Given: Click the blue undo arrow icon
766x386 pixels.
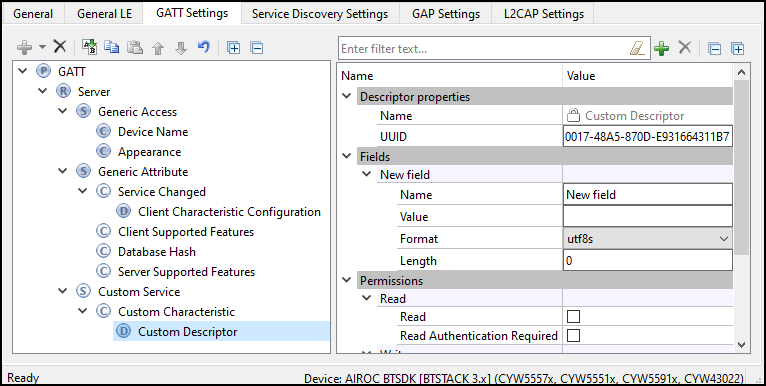Looking at the screenshot, I should pos(204,47).
